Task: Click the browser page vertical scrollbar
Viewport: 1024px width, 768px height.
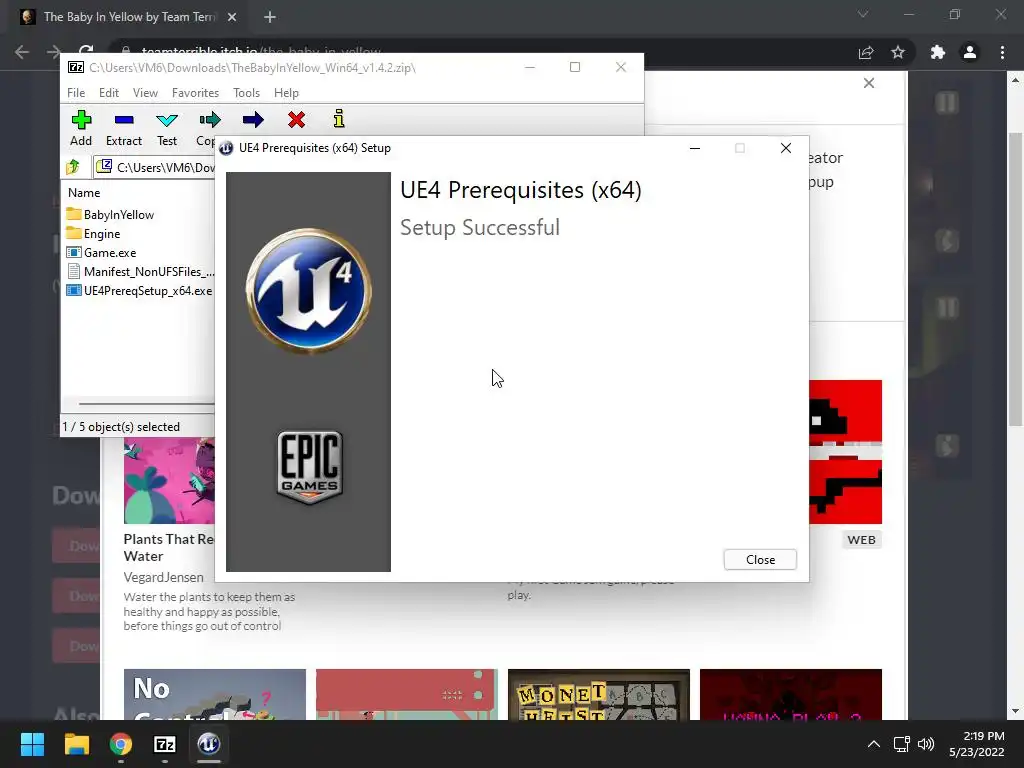Action: tap(1015, 279)
